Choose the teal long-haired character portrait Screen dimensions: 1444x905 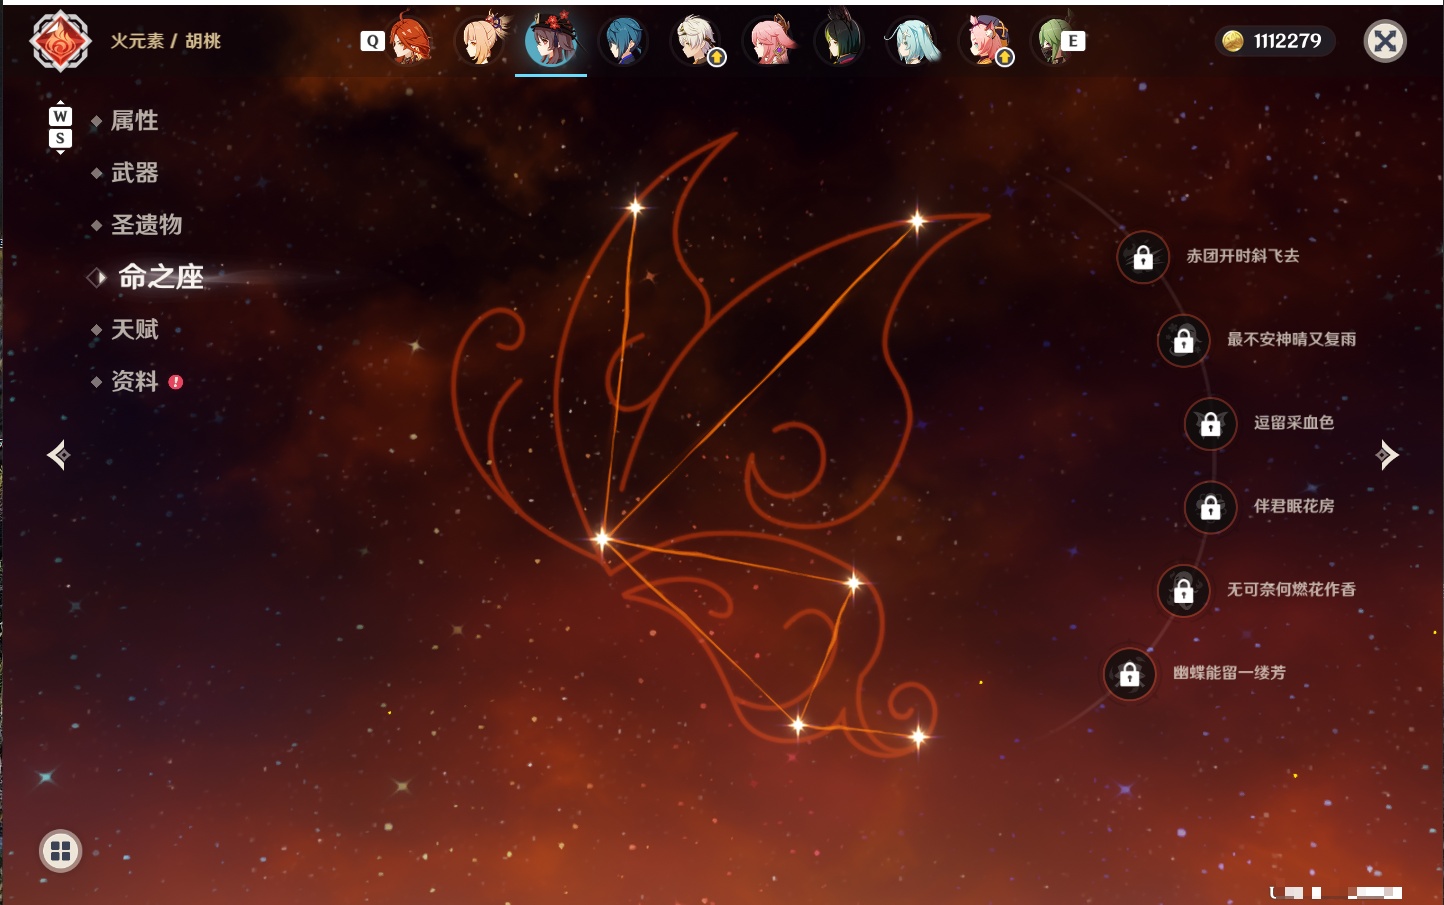point(913,41)
